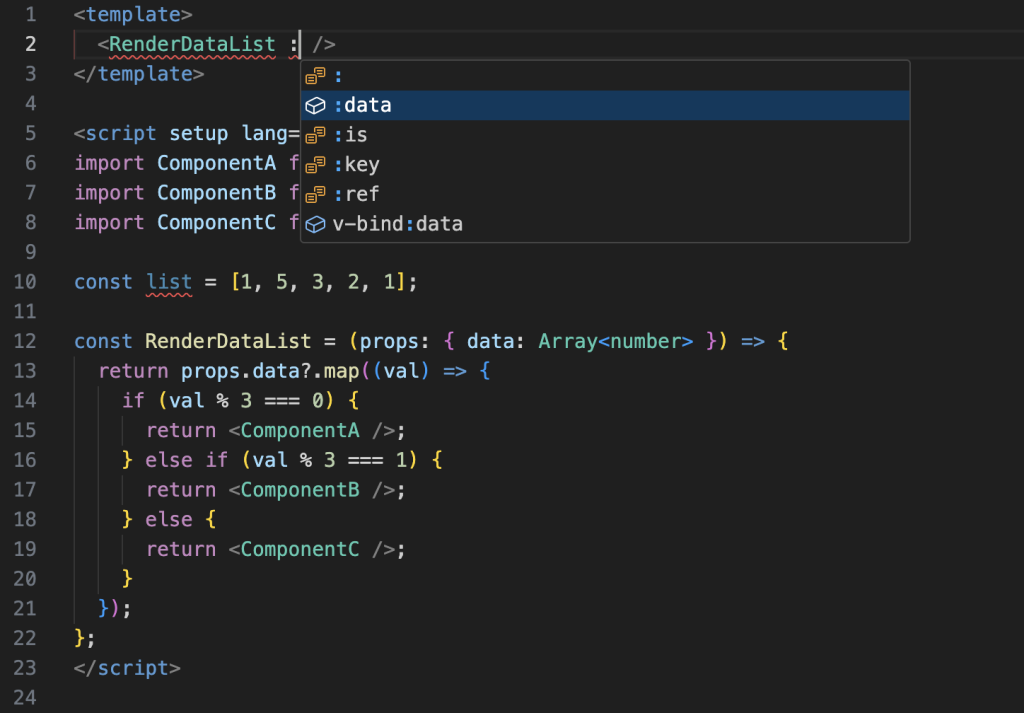This screenshot has width=1024, height=713.
Task: Click the property icon beside :key suggestion
Action: (316, 165)
